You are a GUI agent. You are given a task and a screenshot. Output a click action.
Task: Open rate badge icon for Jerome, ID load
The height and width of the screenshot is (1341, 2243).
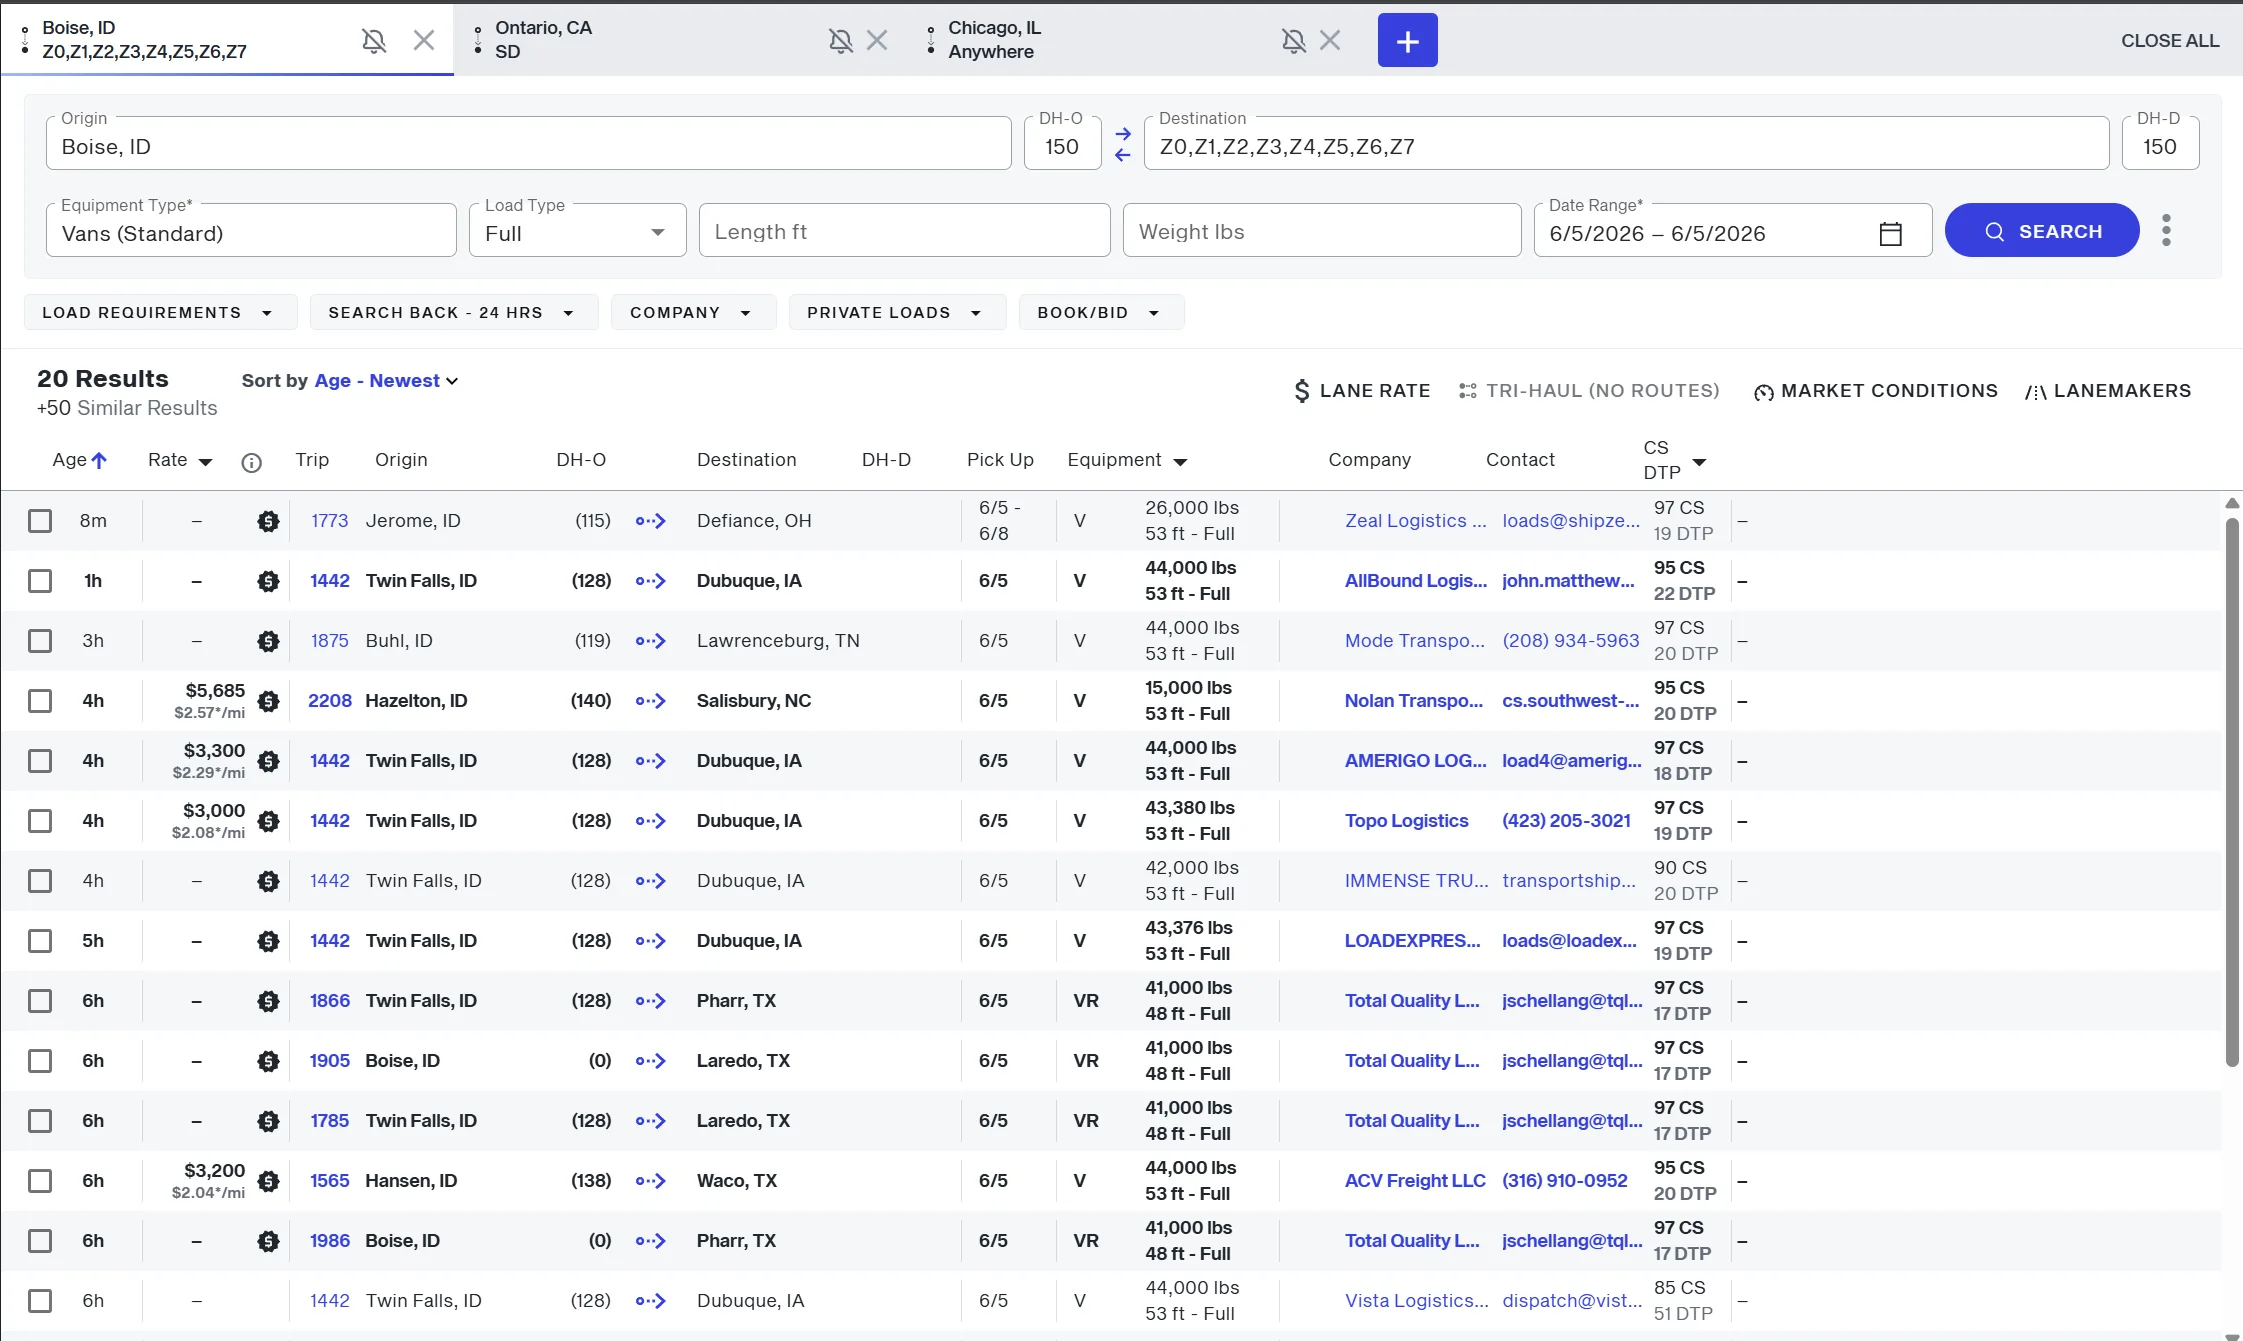[268, 521]
